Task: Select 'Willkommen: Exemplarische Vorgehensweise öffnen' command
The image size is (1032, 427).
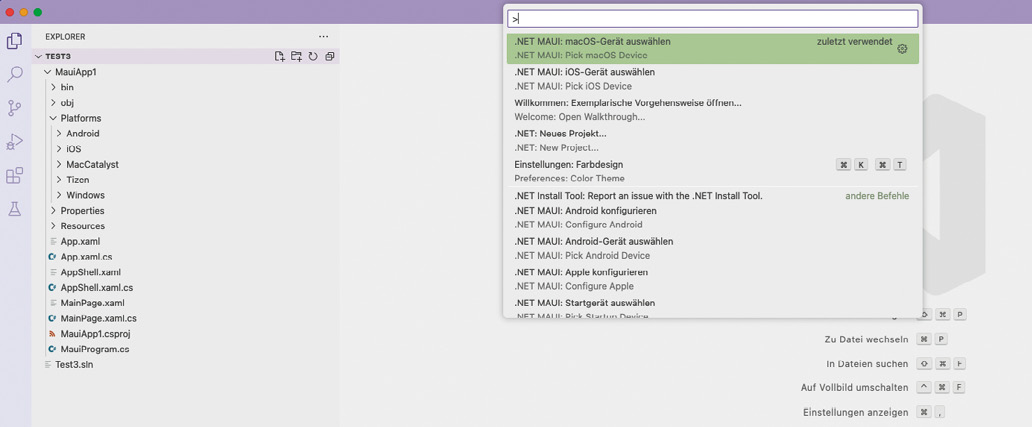Action: 713,110
